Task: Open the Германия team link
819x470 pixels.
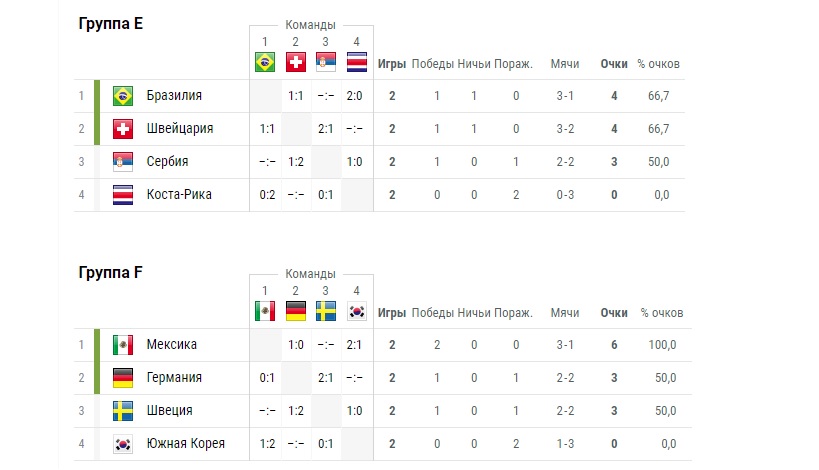Action: click(174, 378)
